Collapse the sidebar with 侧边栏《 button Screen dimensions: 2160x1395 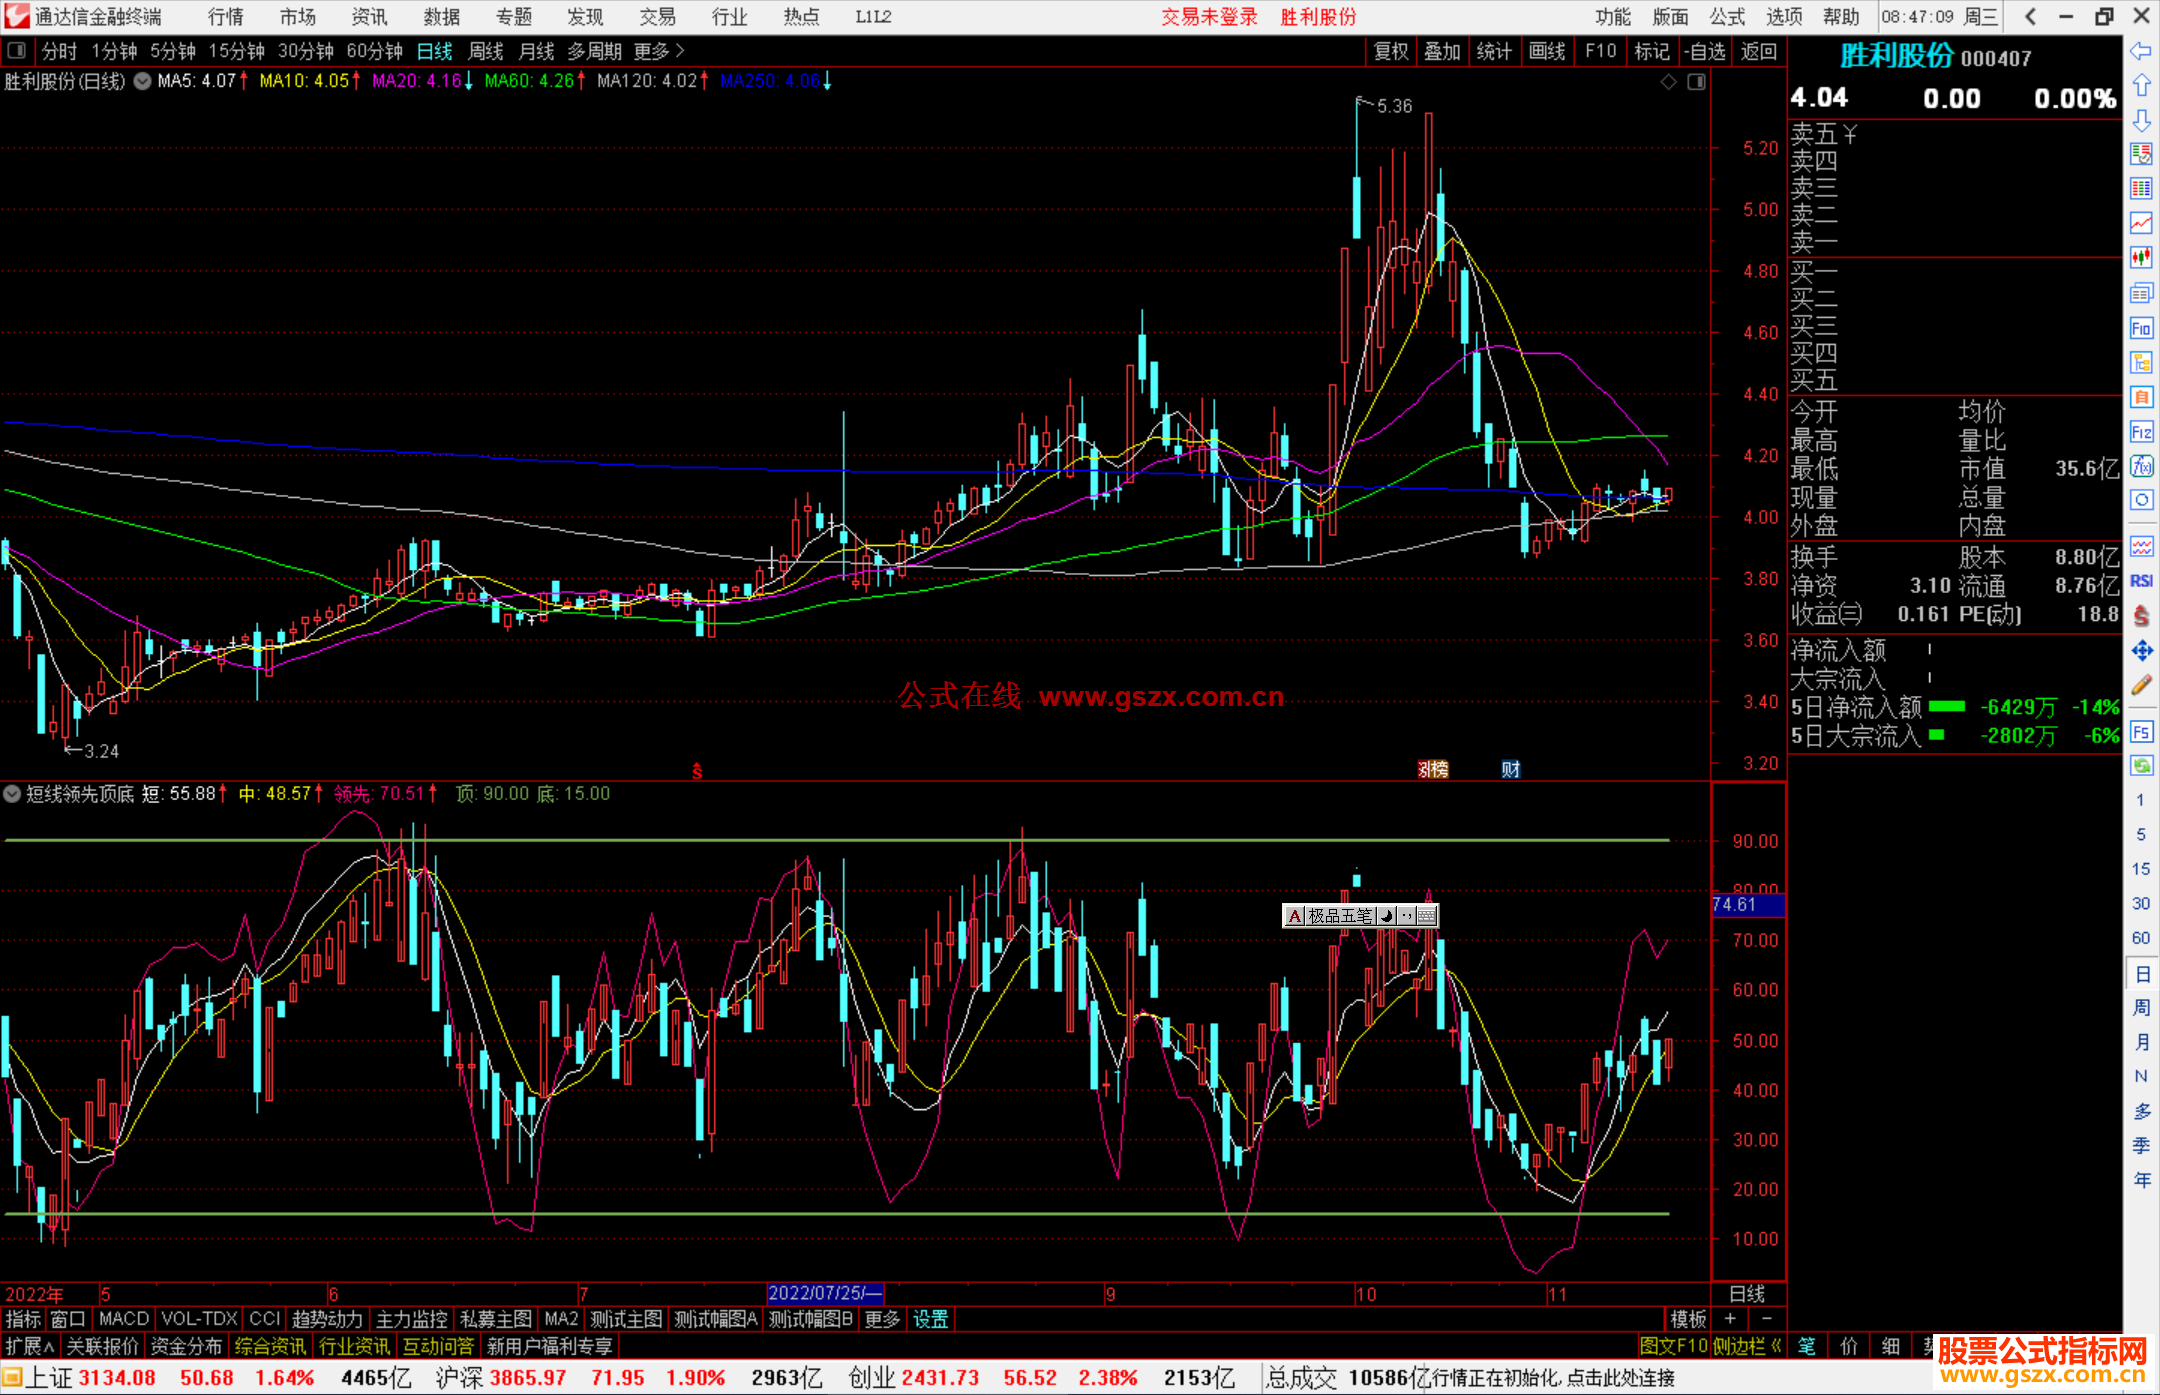(x=1748, y=1346)
